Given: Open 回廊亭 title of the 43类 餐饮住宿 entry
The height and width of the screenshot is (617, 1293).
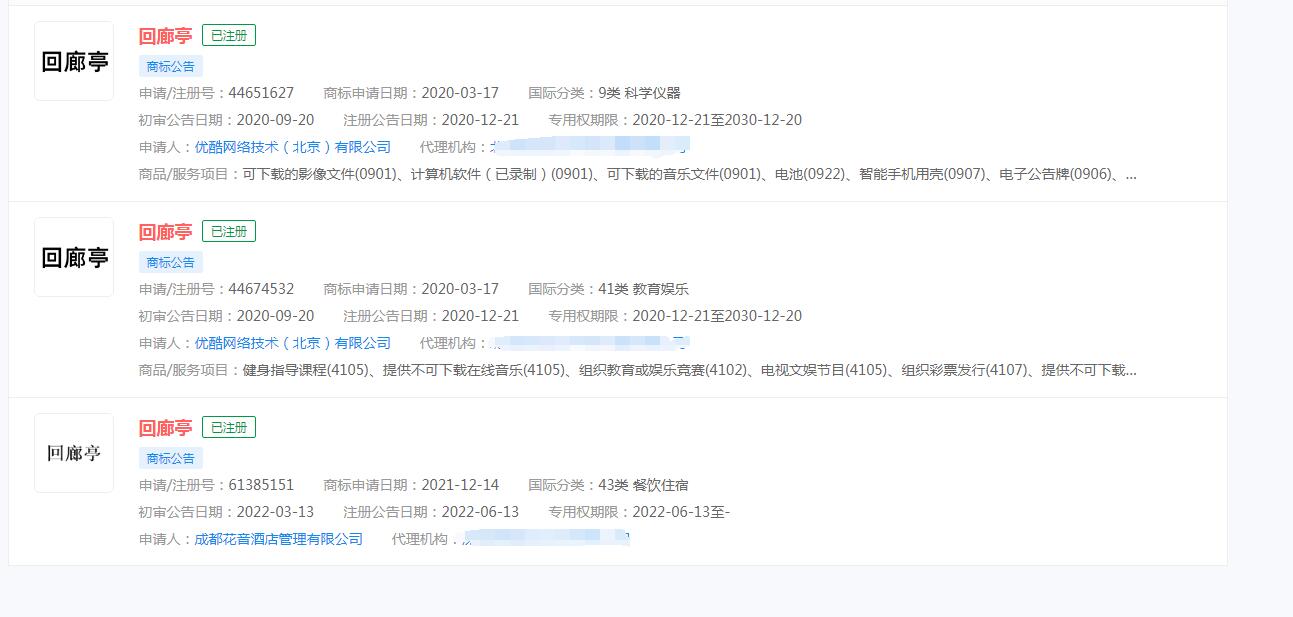Looking at the screenshot, I should (165, 428).
